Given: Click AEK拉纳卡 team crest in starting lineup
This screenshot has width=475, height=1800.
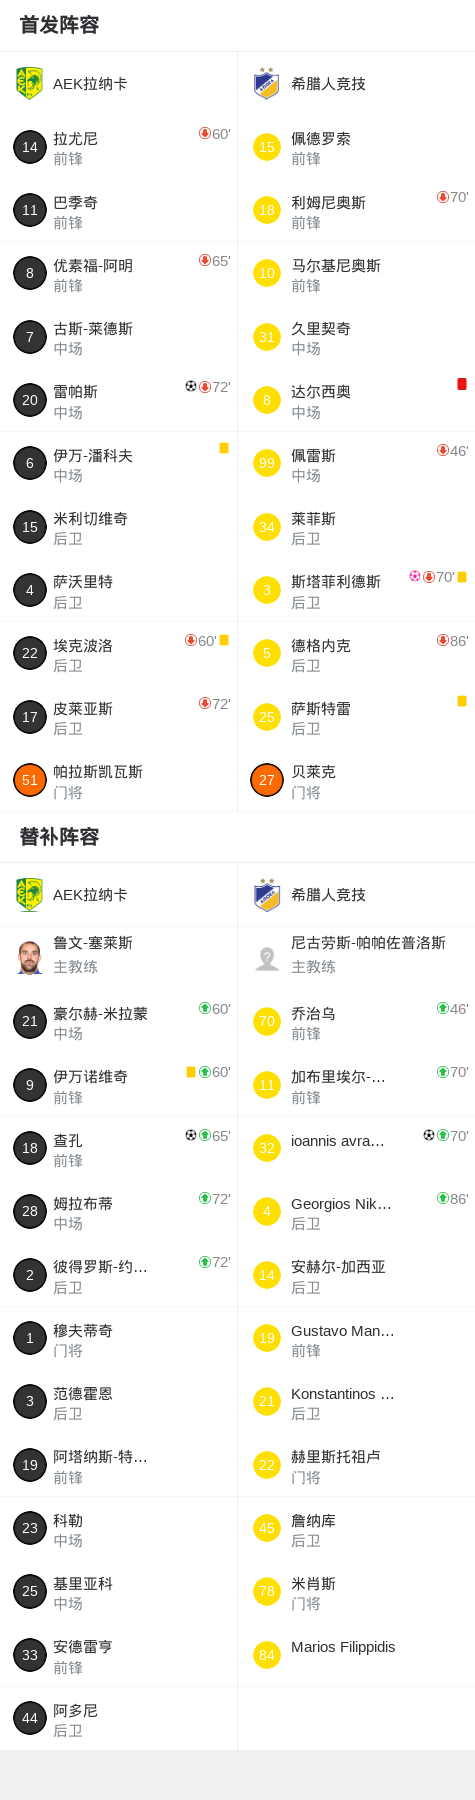Looking at the screenshot, I should pyautogui.click(x=29, y=83).
